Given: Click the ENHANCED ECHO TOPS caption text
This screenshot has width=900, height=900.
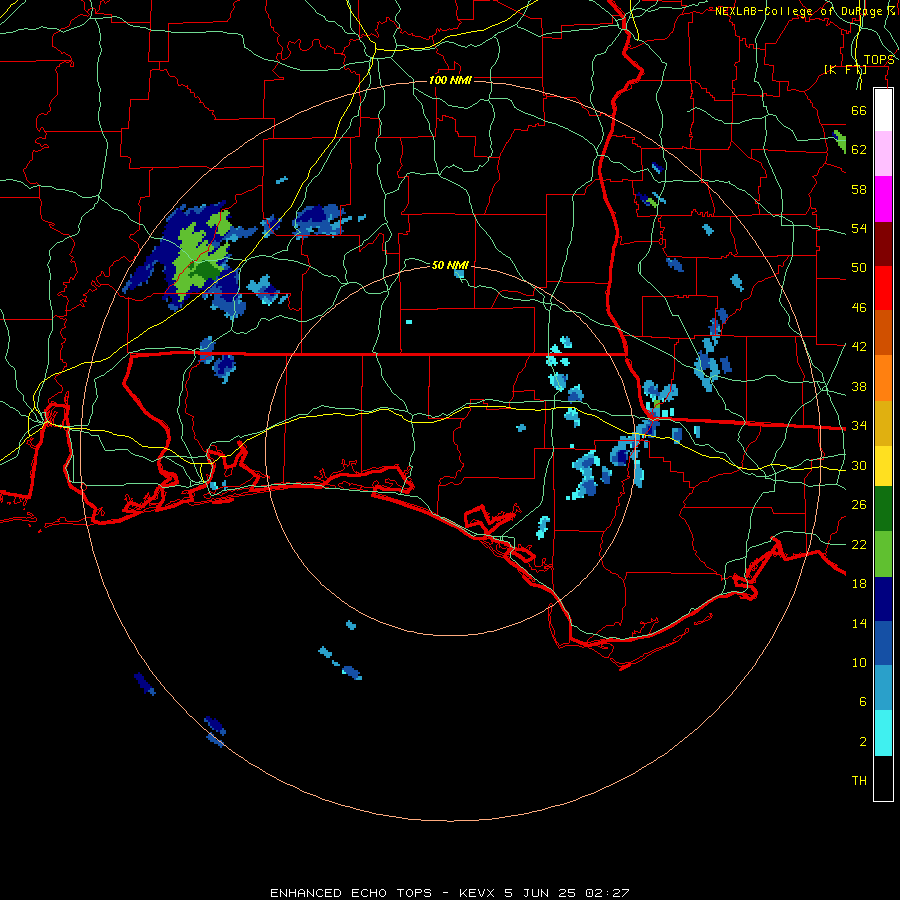Looking at the screenshot, I should coord(449,893).
